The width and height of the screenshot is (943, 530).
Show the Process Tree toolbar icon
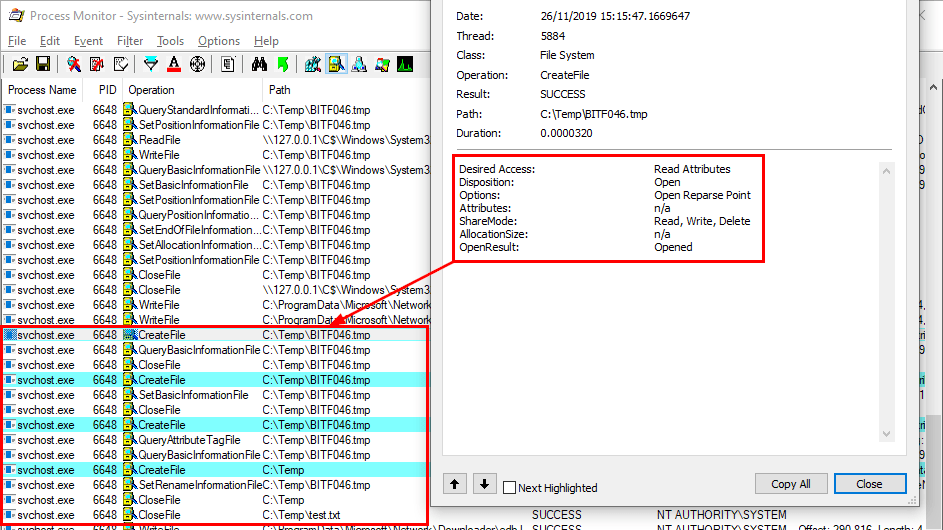tap(228, 64)
